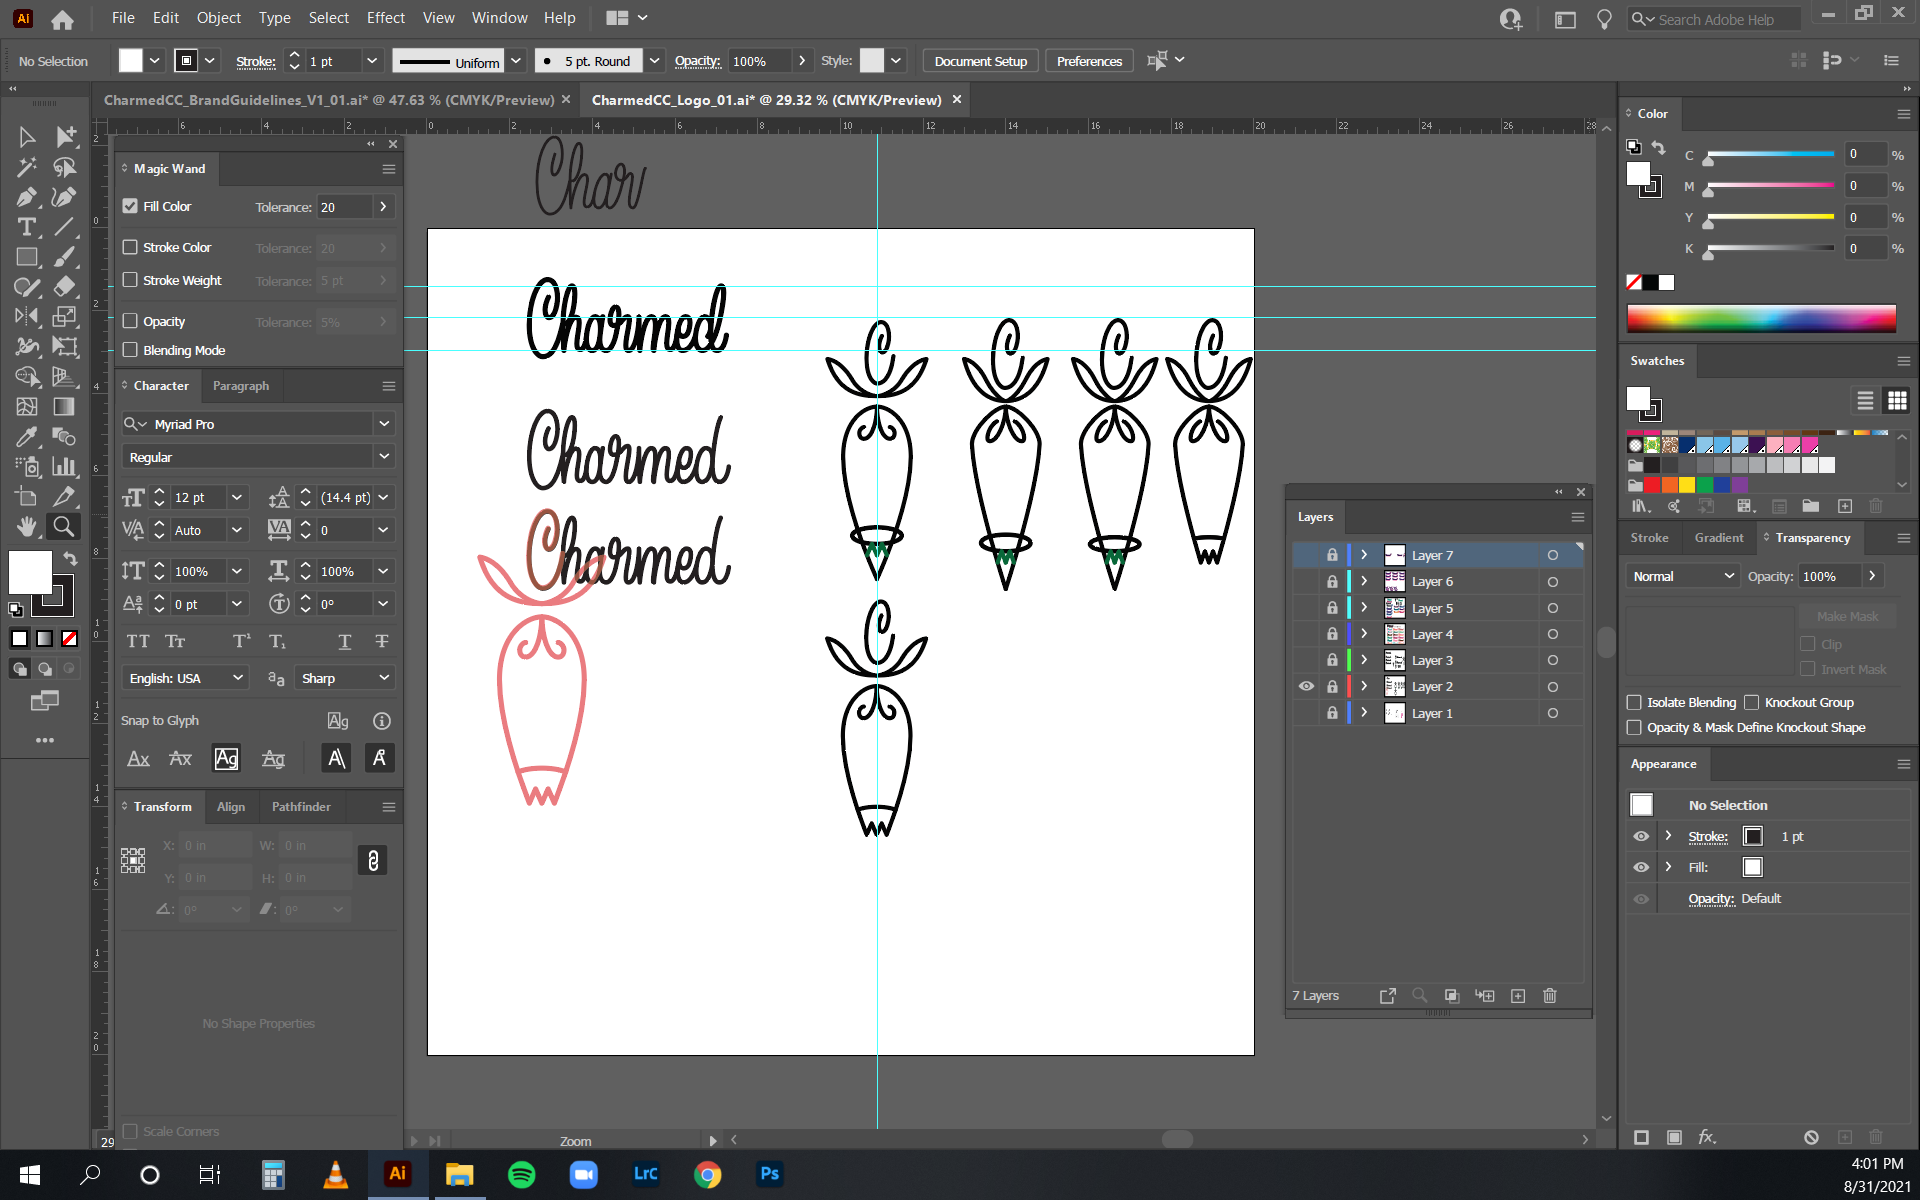
Task: Click Add New Effect fx icon
Action: coord(1707,1137)
